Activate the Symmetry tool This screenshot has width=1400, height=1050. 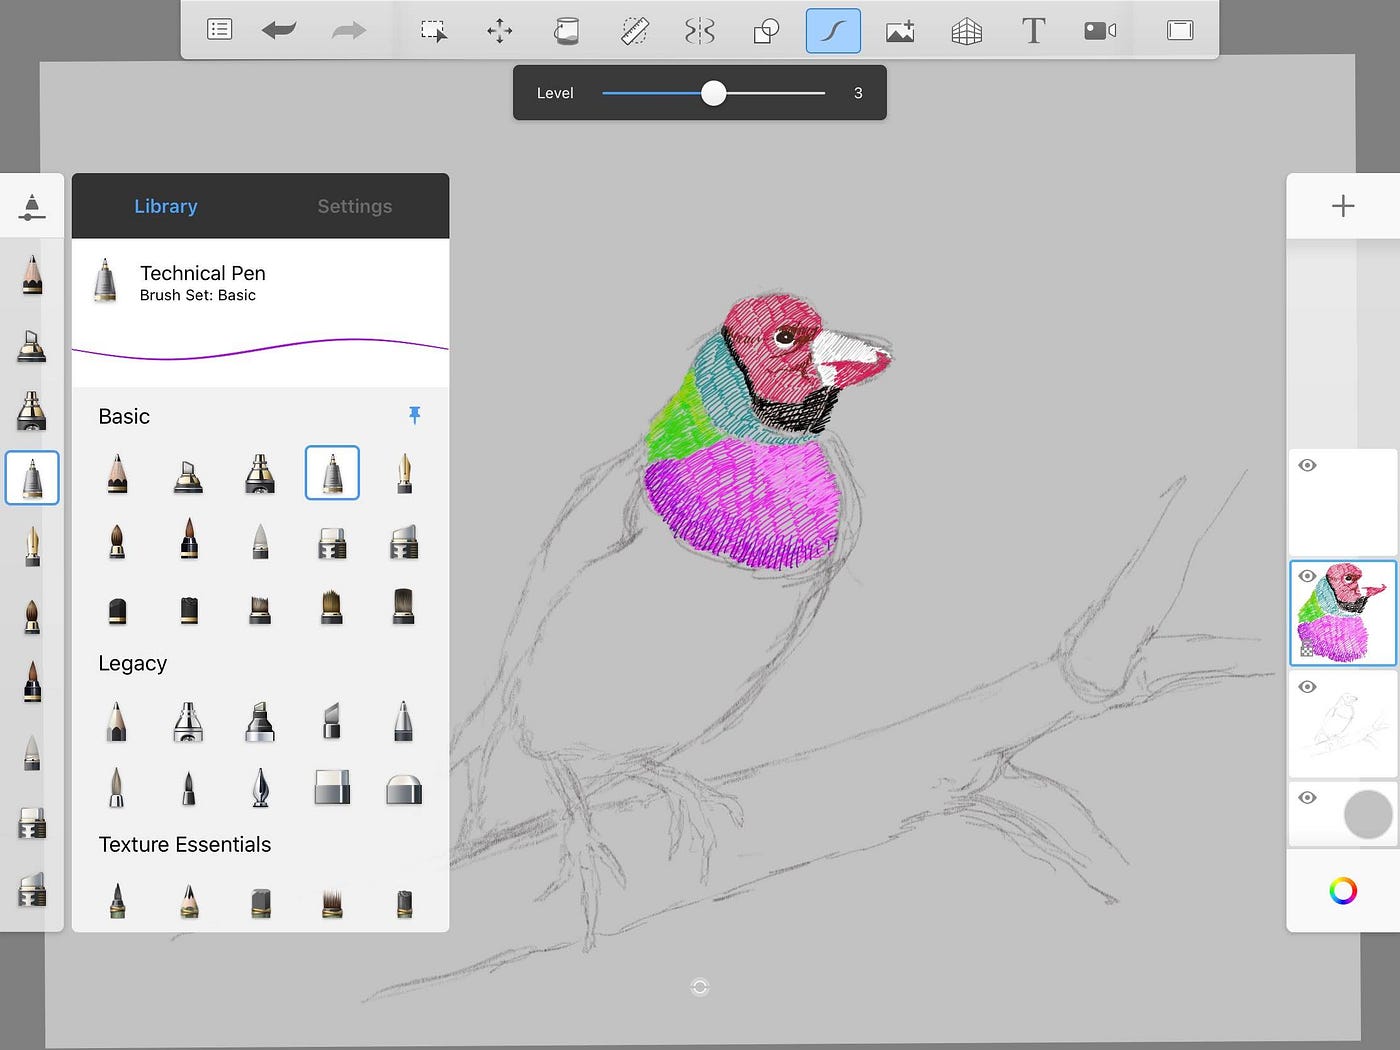pos(699,30)
